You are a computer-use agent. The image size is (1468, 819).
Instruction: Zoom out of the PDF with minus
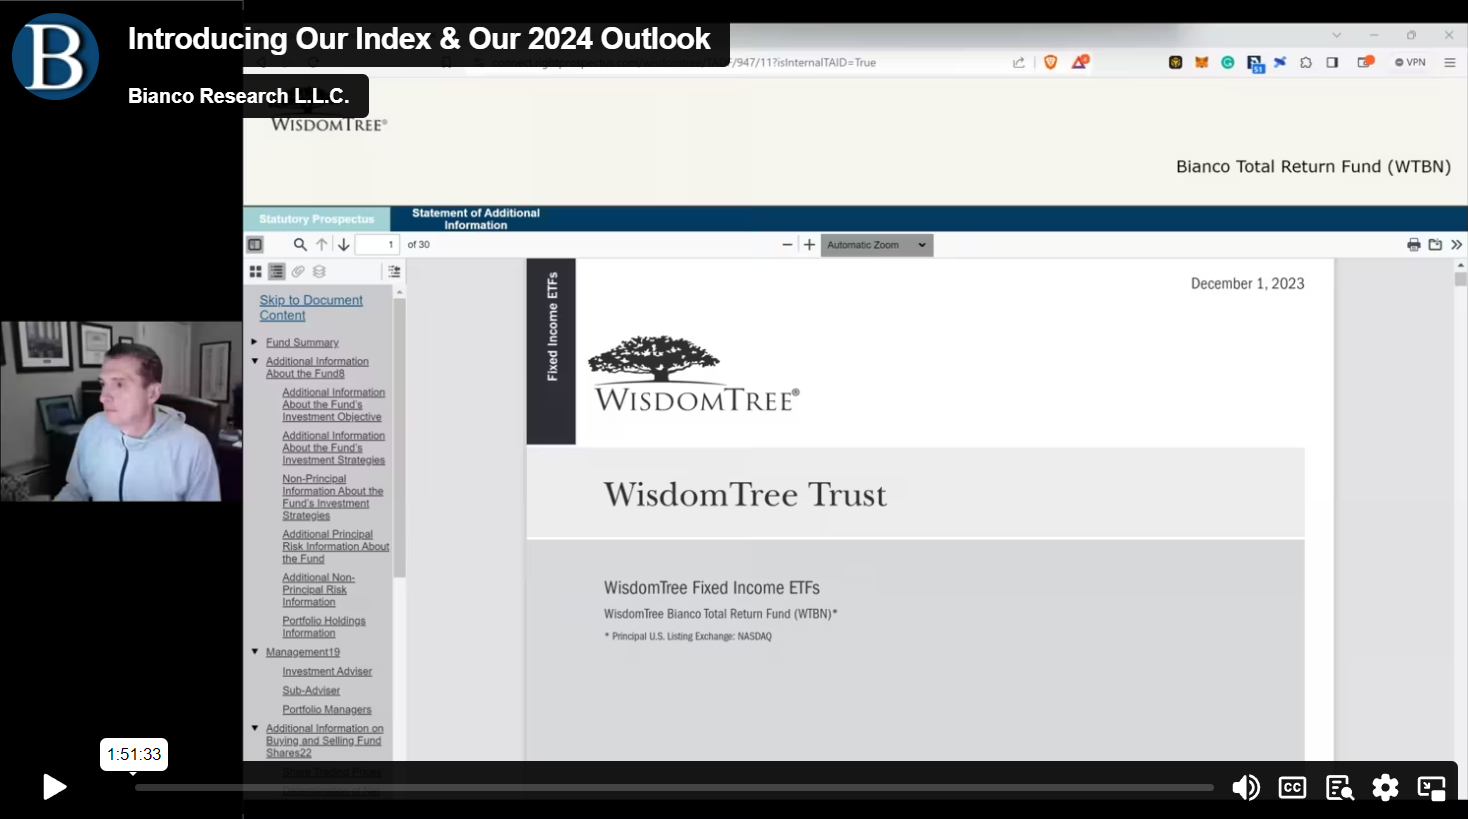pyautogui.click(x=787, y=244)
